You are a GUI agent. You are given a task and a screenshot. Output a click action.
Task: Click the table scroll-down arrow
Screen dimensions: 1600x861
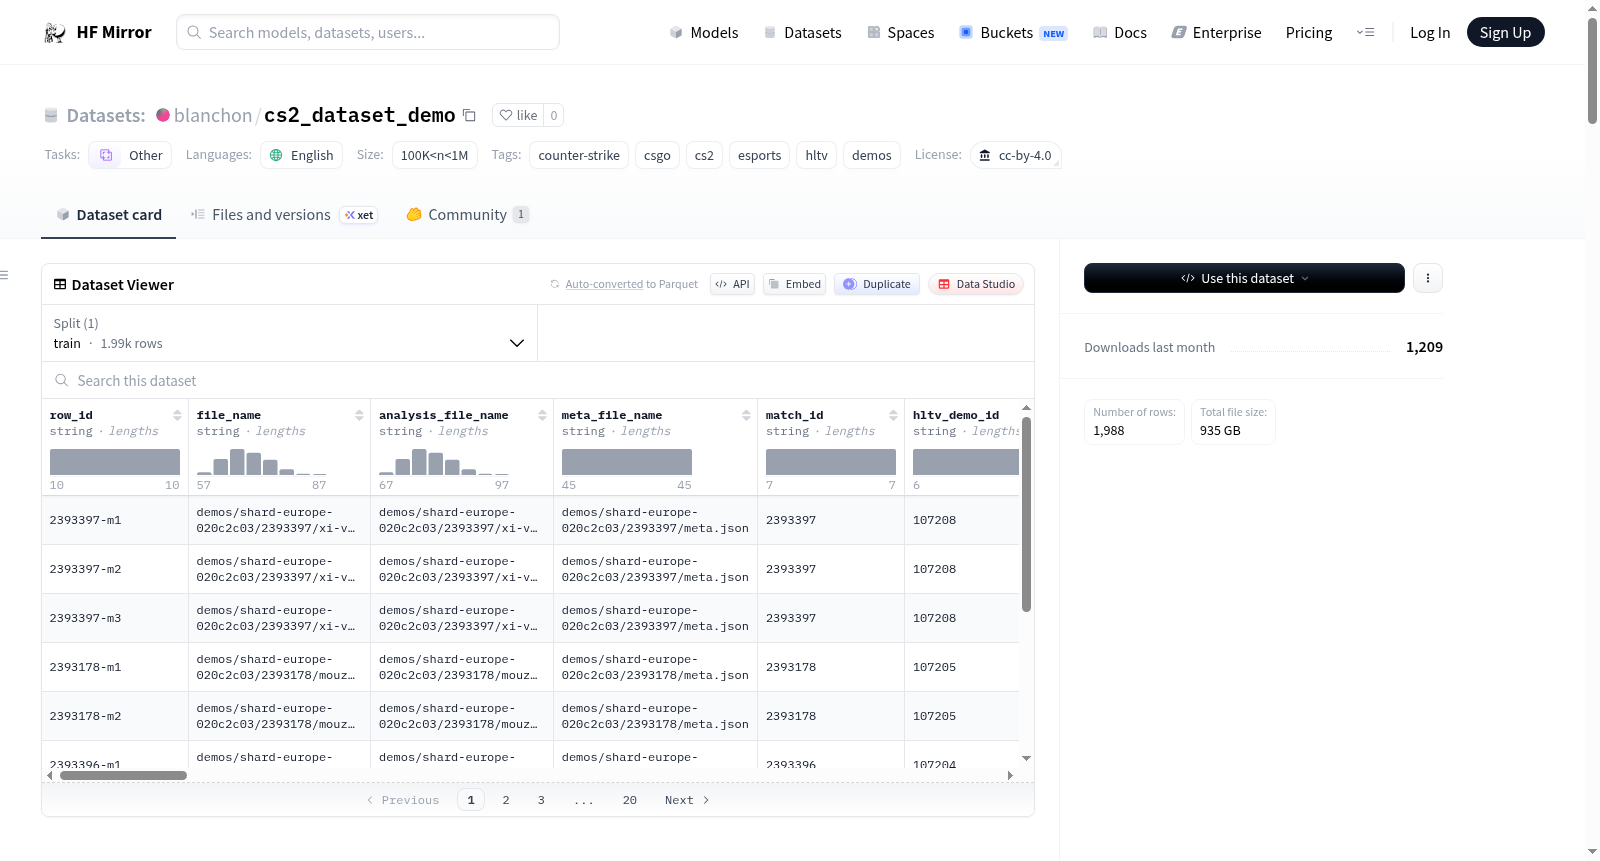[1026, 759]
